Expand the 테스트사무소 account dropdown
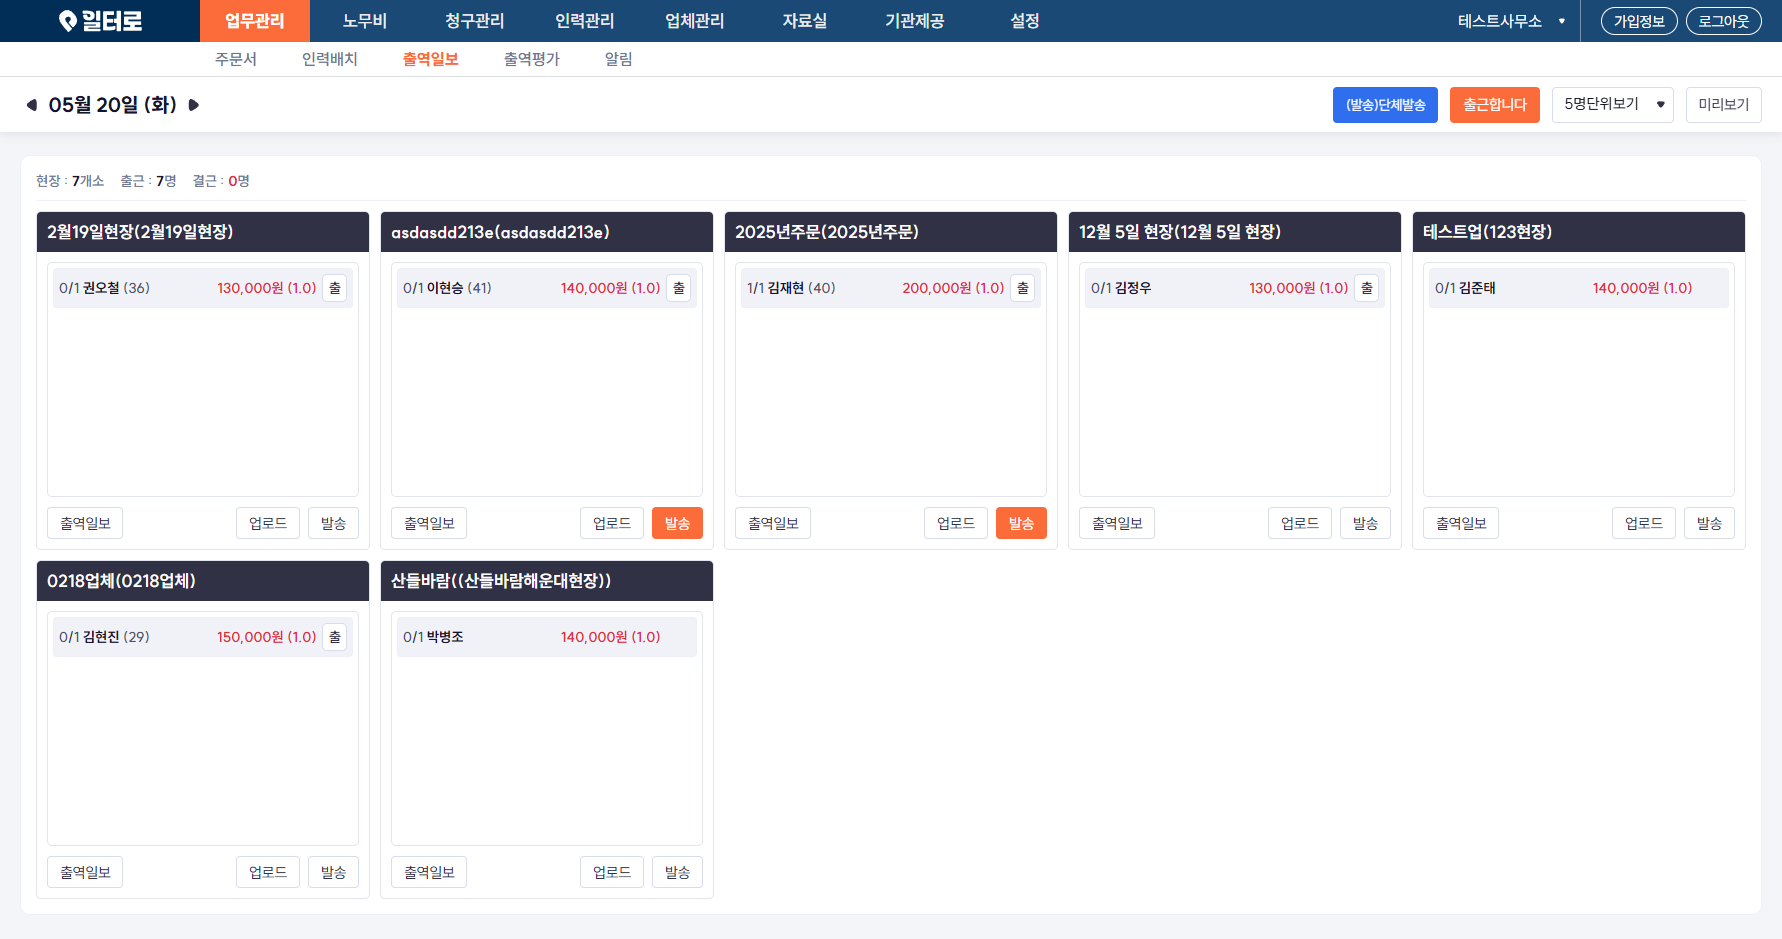The image size is (1782, 939). [1511, 21]
